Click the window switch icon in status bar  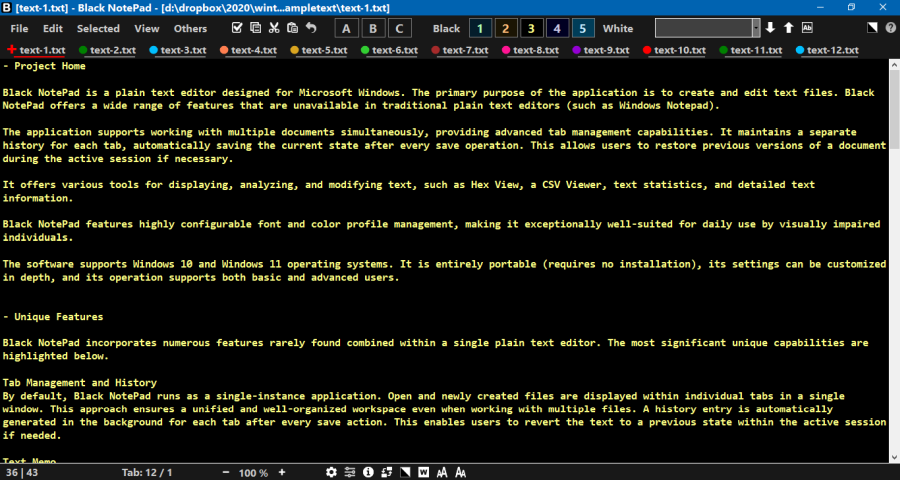point(386,472)
